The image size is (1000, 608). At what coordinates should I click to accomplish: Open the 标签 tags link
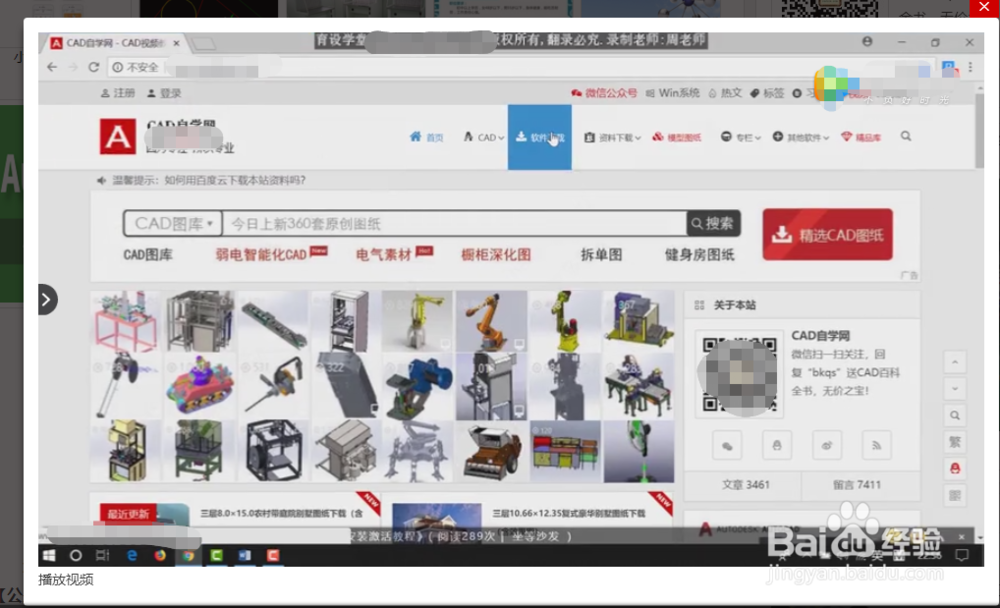767,93
